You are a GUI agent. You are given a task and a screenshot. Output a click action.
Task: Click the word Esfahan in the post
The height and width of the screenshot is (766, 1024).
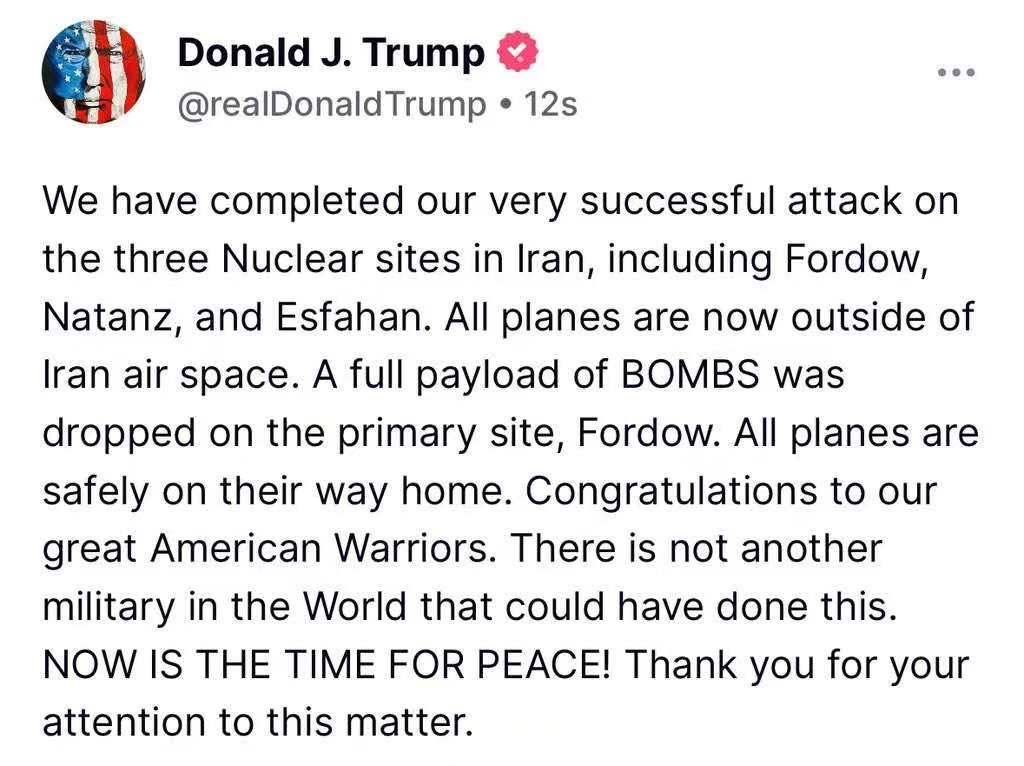tap(352, 317)
